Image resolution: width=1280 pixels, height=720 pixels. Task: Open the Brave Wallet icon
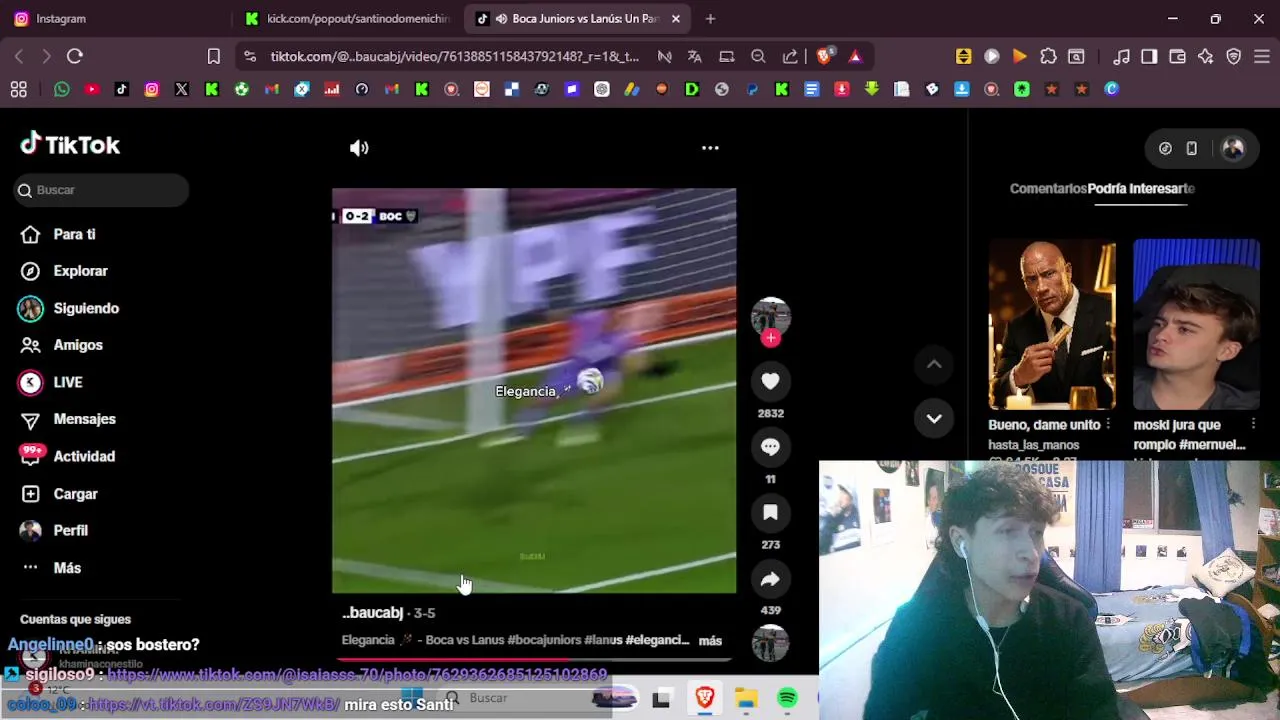coord(1177,57)
